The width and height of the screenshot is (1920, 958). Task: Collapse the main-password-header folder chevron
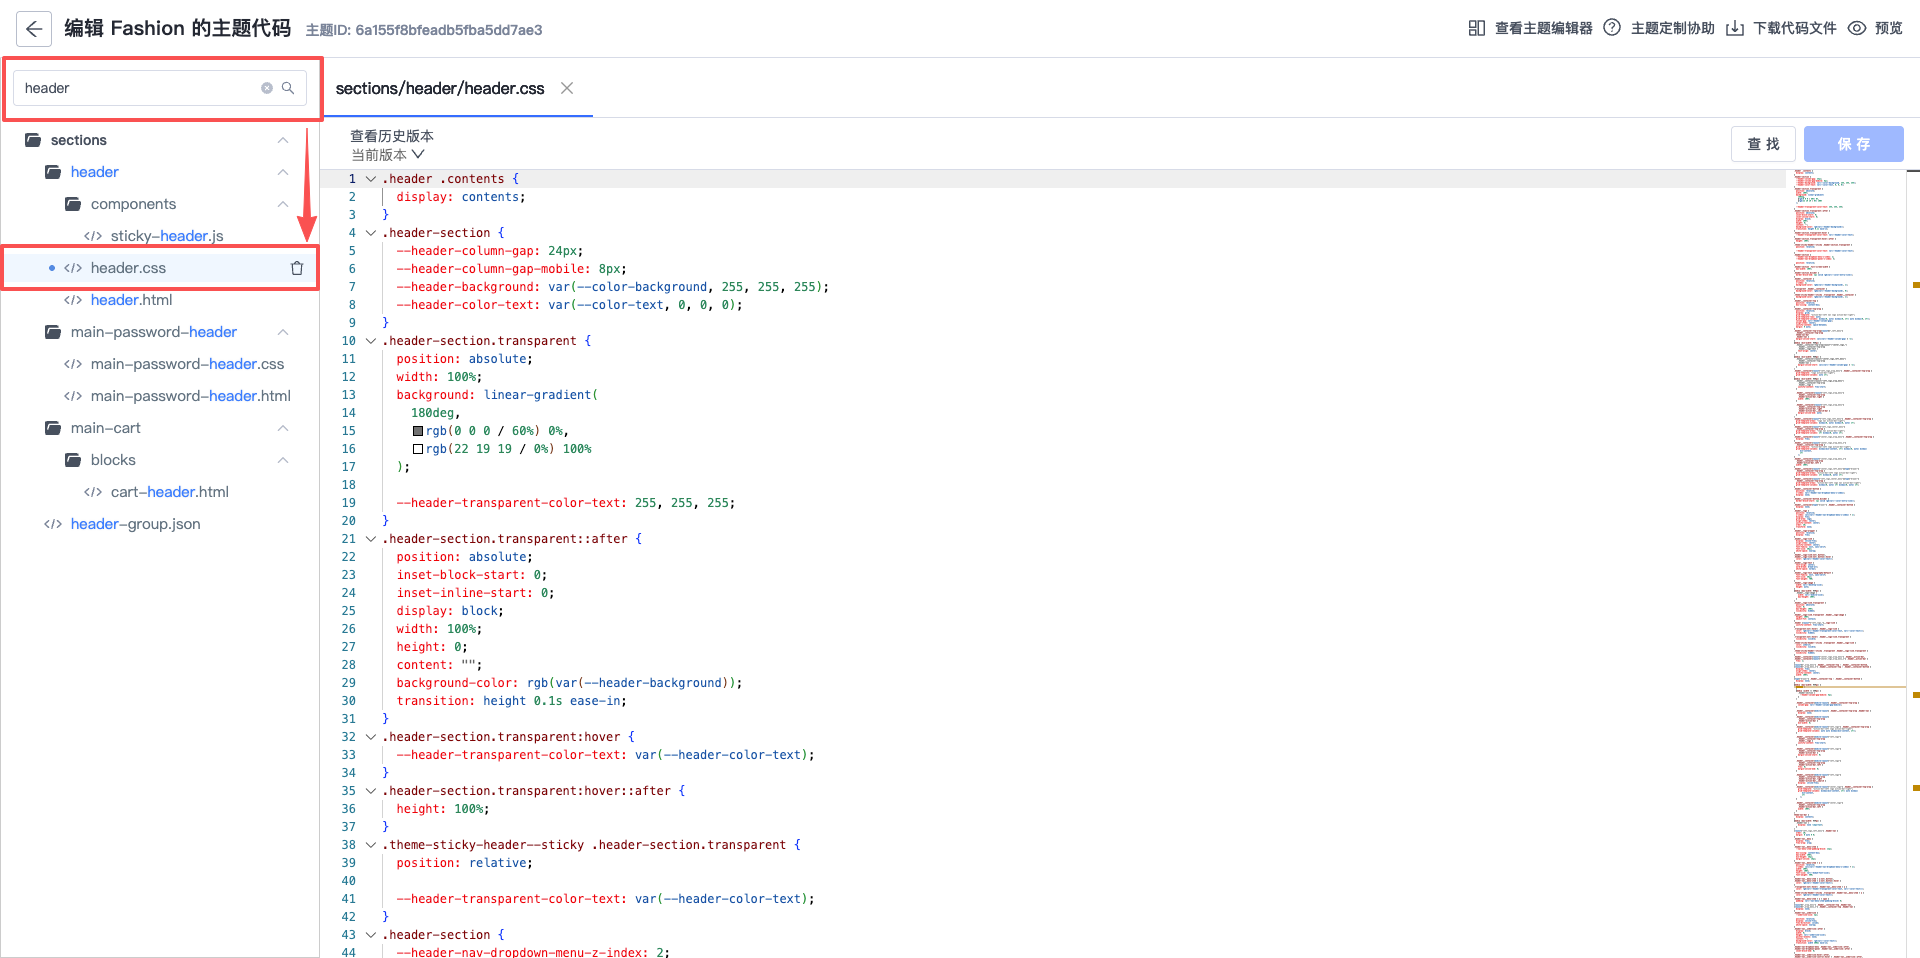pos(283,332)
